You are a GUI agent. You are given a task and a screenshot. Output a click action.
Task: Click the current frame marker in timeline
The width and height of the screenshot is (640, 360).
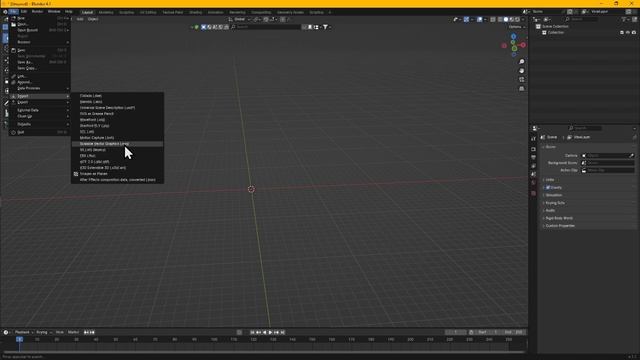19,340
